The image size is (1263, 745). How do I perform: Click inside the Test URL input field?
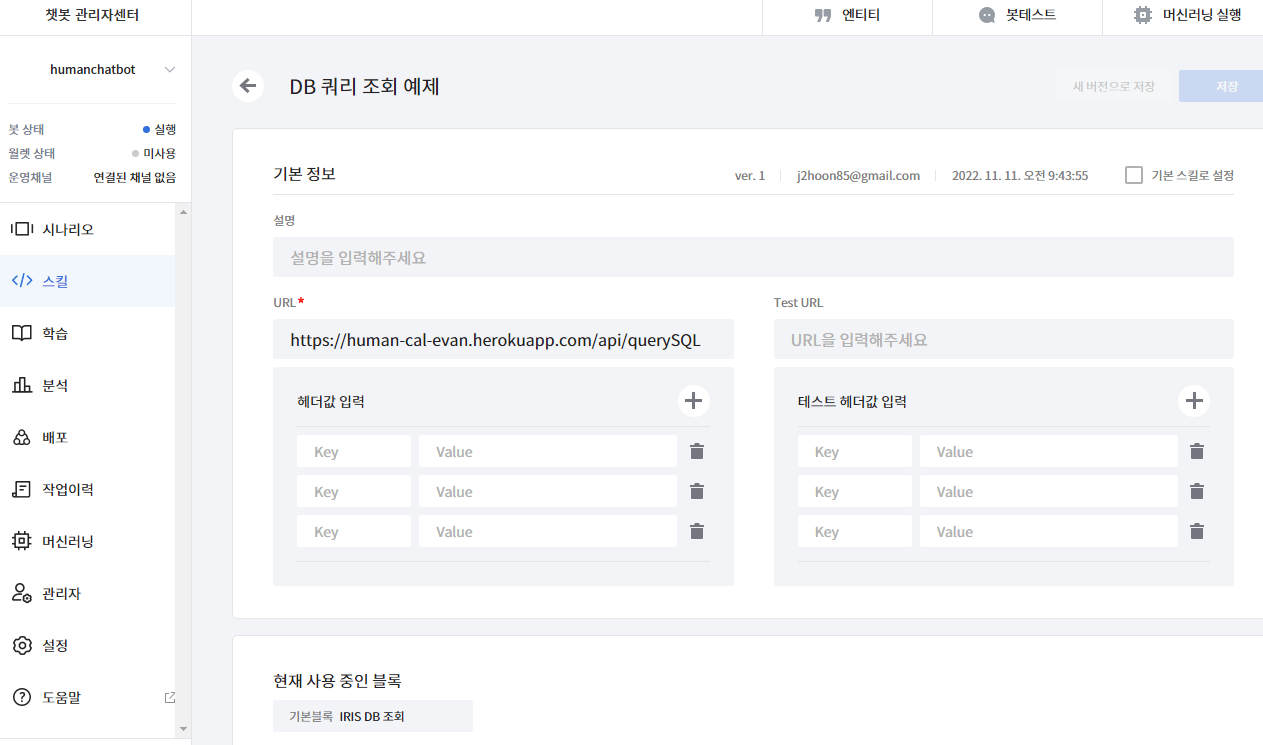(x=1003, y=339)
